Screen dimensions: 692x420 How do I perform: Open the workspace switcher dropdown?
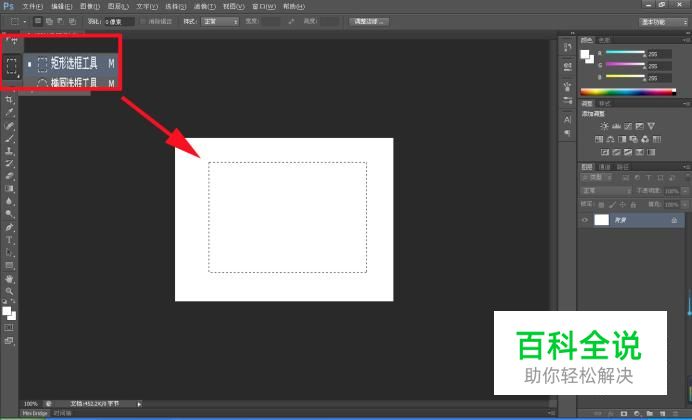point(663,22)
